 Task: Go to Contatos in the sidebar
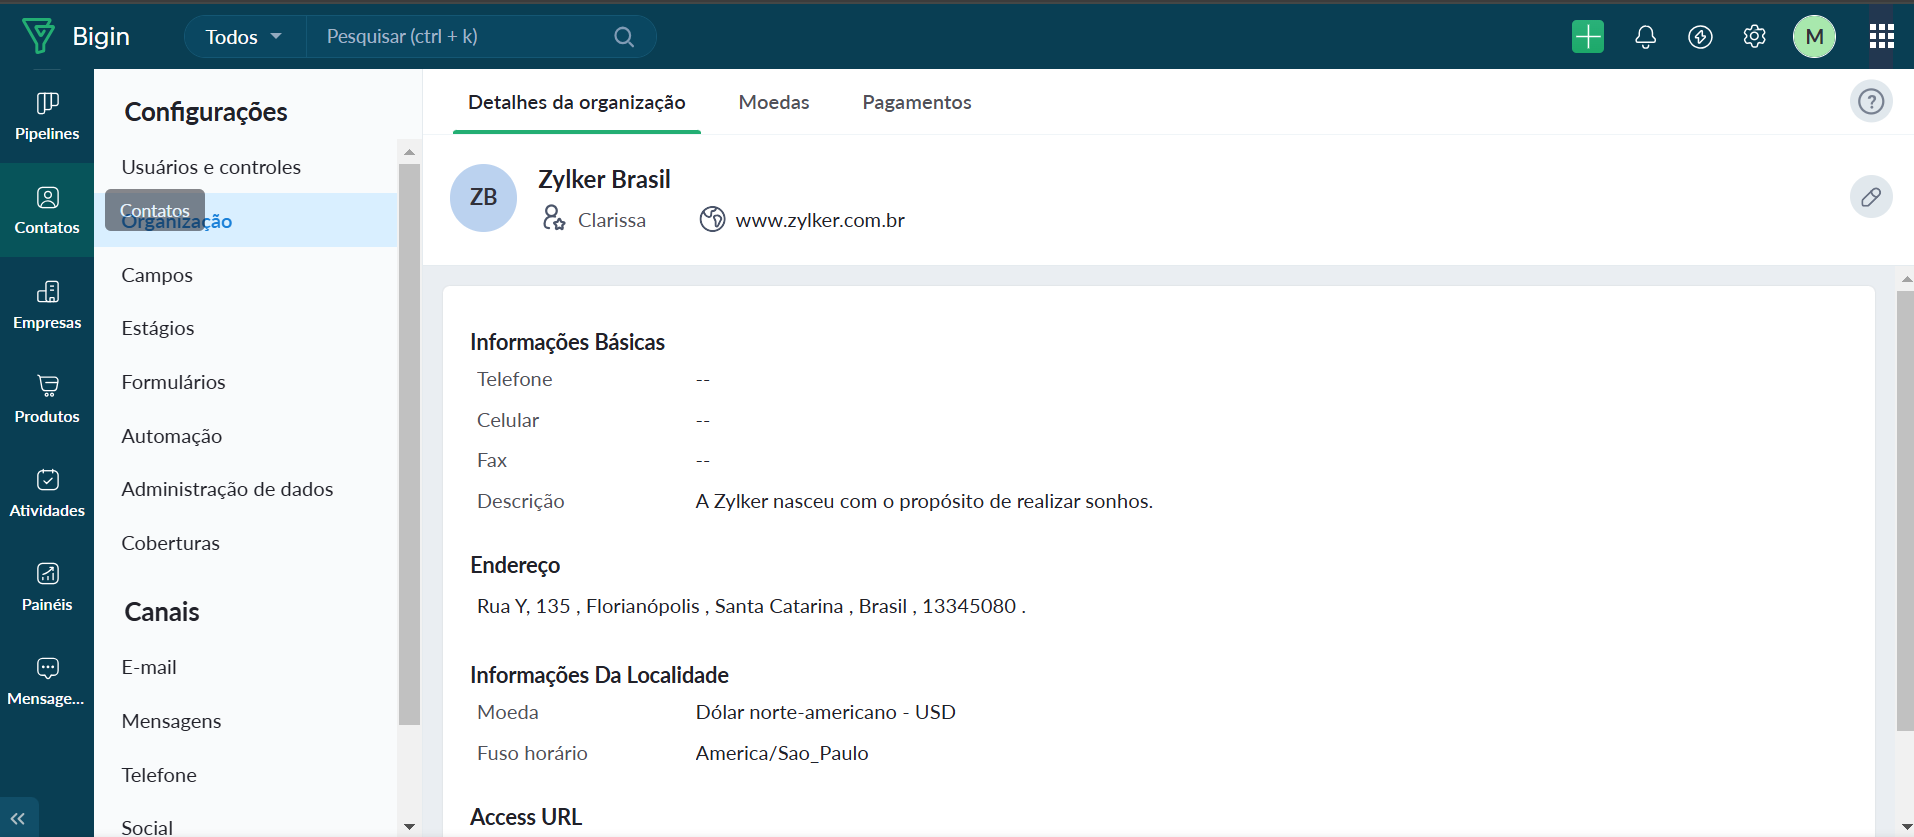click(47, 211)
